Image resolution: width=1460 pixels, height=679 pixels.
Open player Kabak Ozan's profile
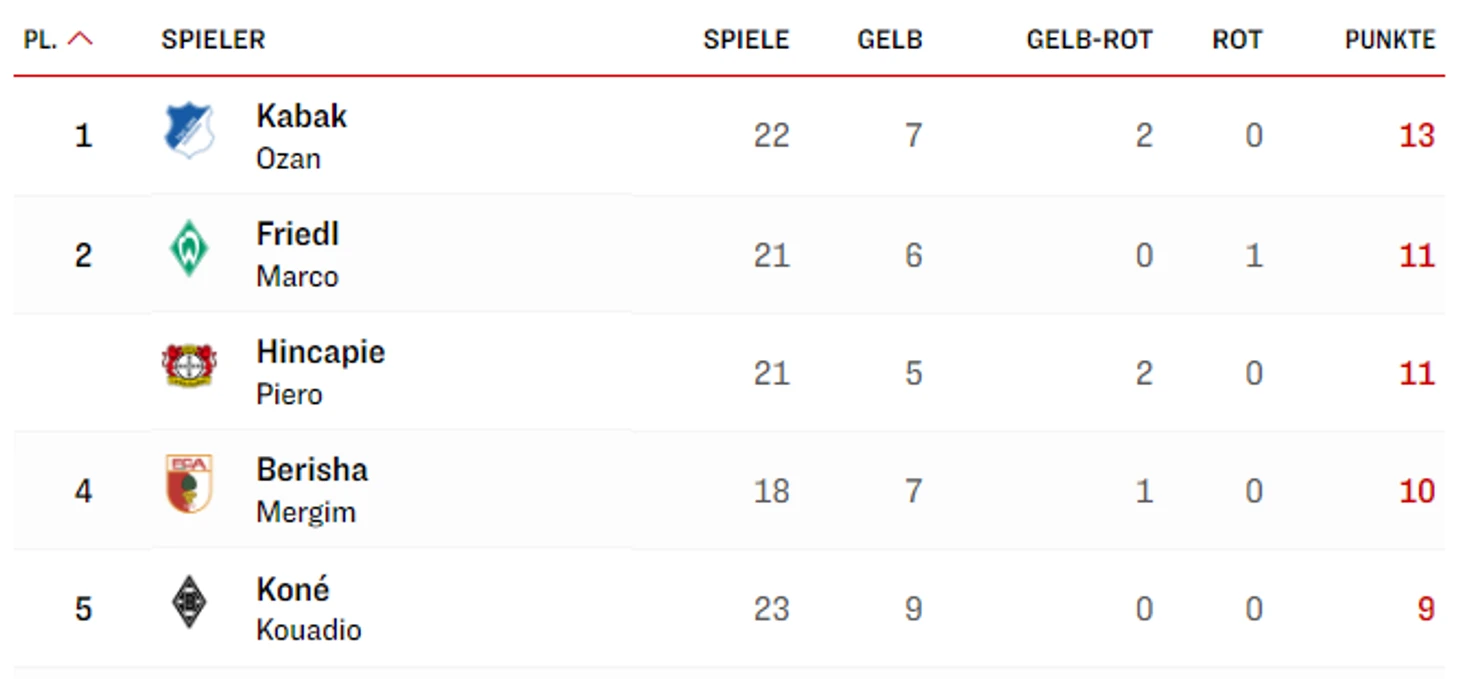301,136
